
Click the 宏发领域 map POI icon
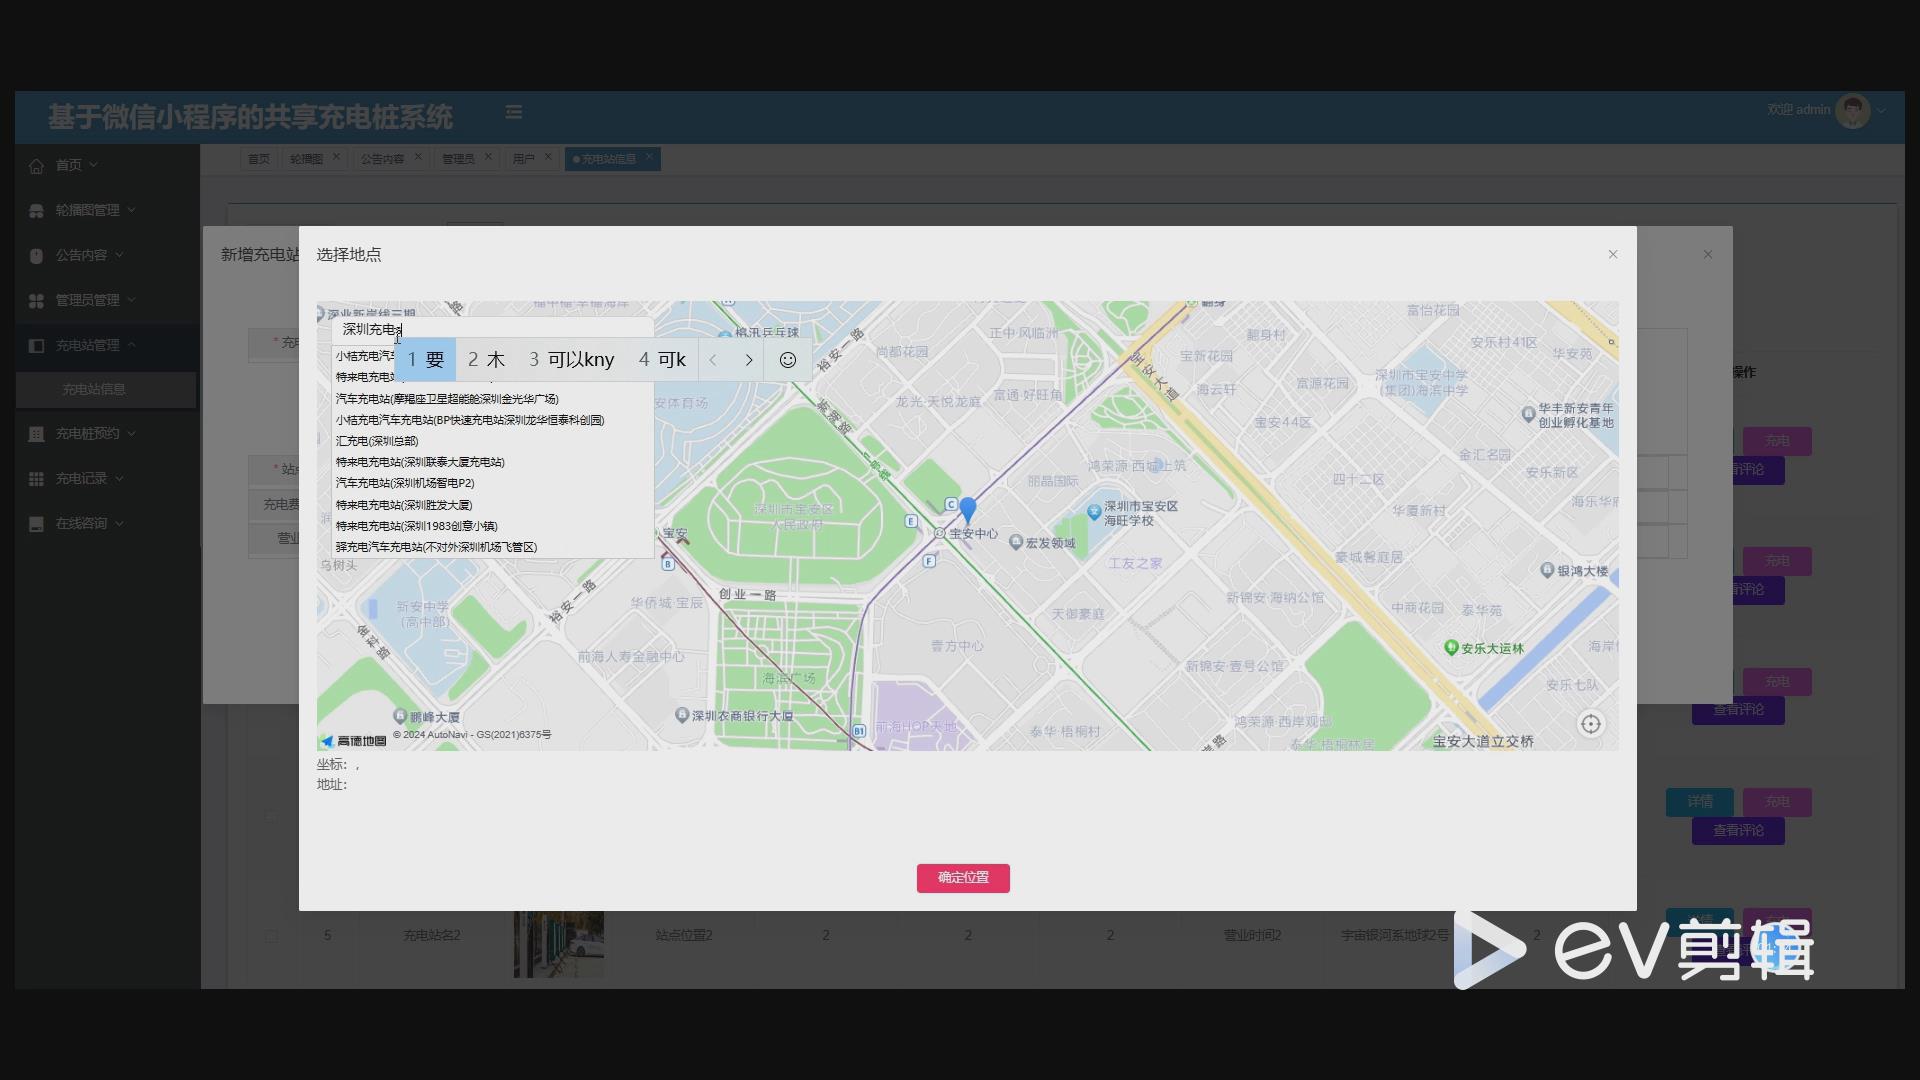pyautogui.click(x=1015, y=542)
